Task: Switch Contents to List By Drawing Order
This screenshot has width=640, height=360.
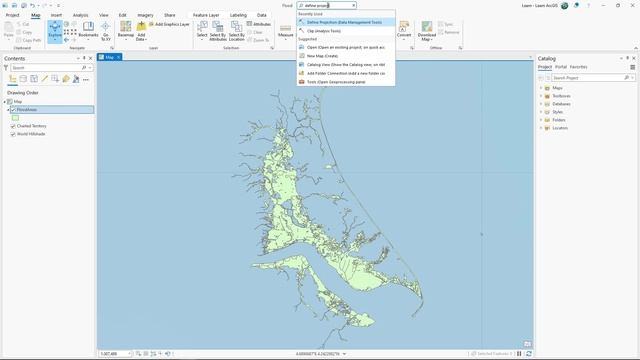Action: tap(13, 79)
